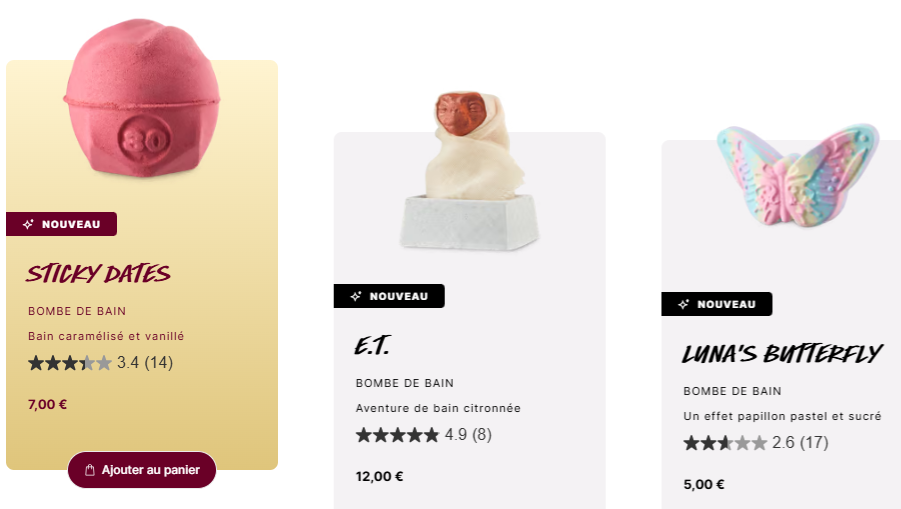The height and width of the screenshot is (509, 901).
Task: Click the Bain caramélisé et vanillé description
Action: (106, 336)
